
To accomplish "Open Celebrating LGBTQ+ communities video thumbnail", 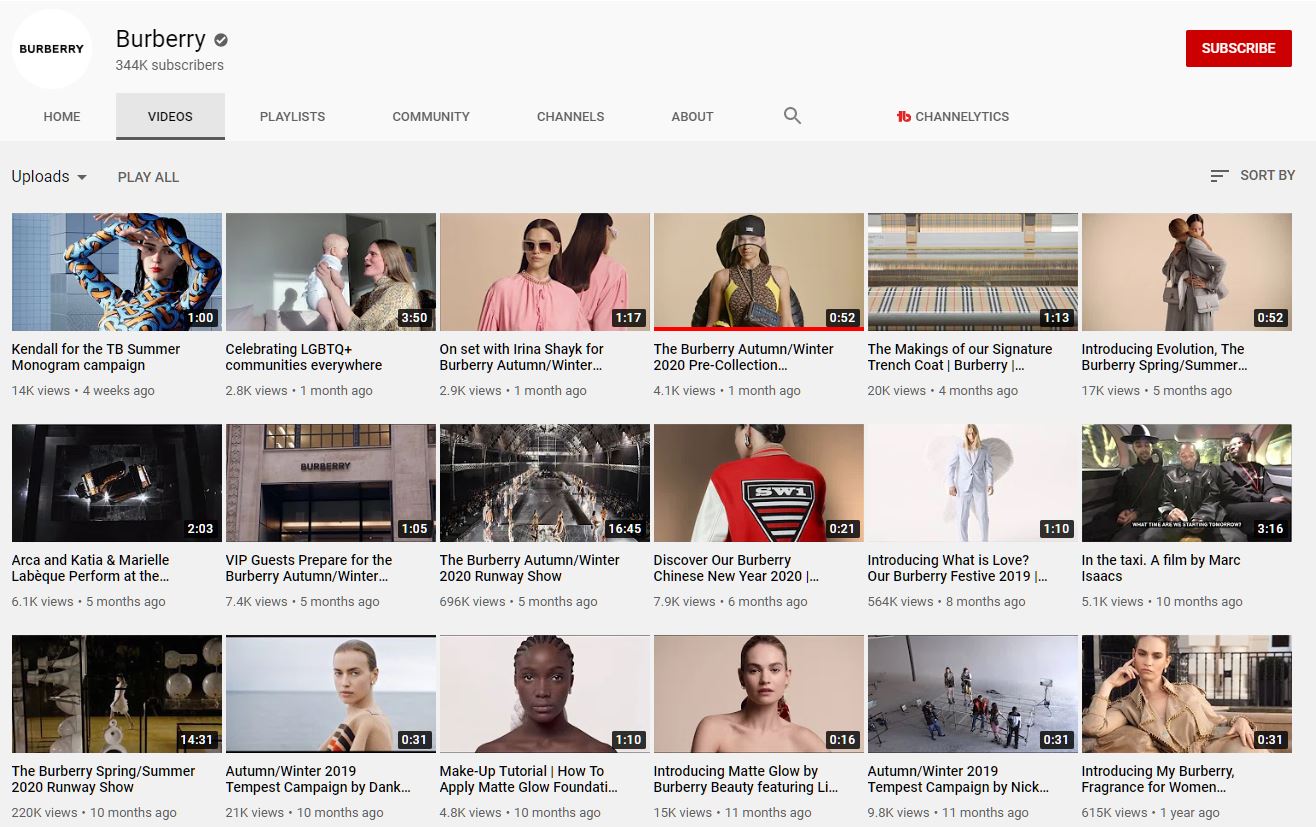I will click(x=331, y=272).
